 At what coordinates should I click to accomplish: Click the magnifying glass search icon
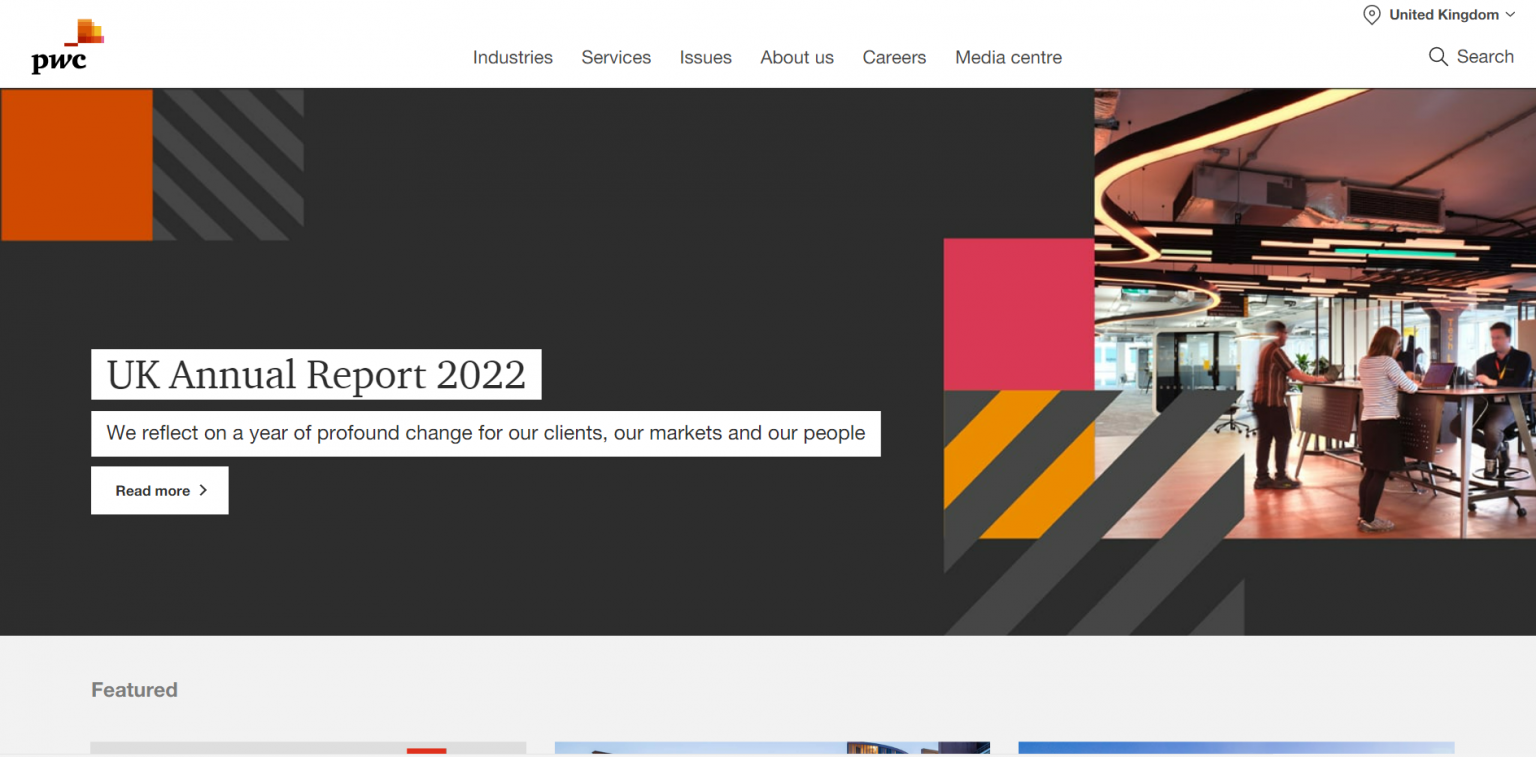1438,57
